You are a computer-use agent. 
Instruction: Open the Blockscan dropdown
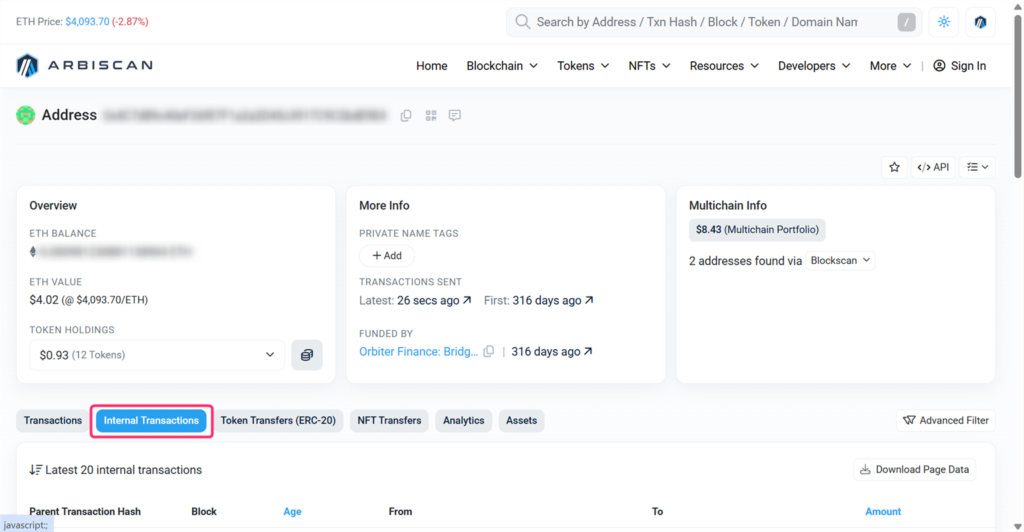click(x=840, y=260)
